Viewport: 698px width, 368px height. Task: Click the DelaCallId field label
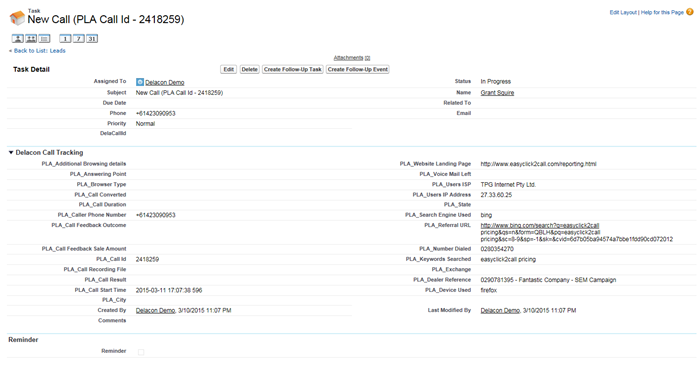pyautogui.click(x=113, y=133)
